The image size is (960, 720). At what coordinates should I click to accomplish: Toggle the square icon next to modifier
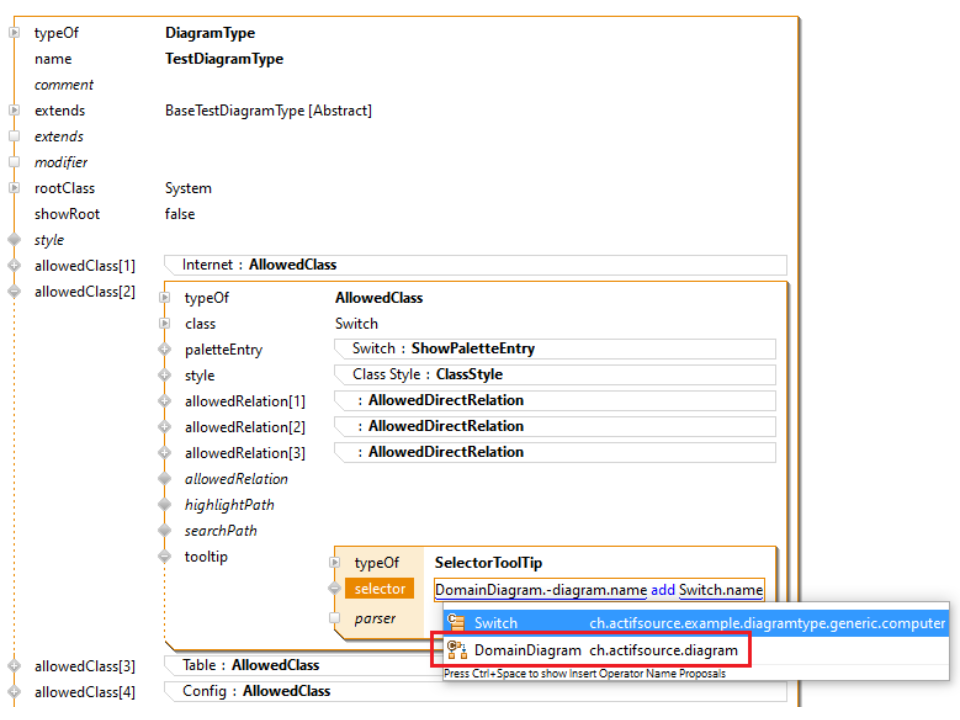16,162
